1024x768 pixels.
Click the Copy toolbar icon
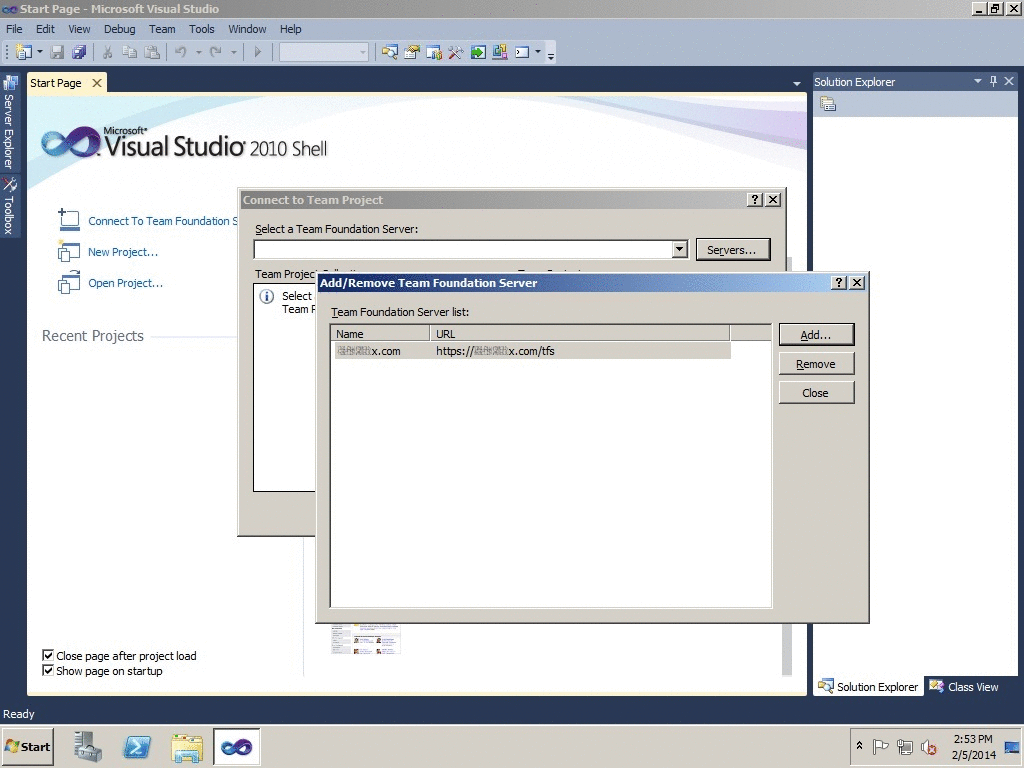click(x=129, y=52)
